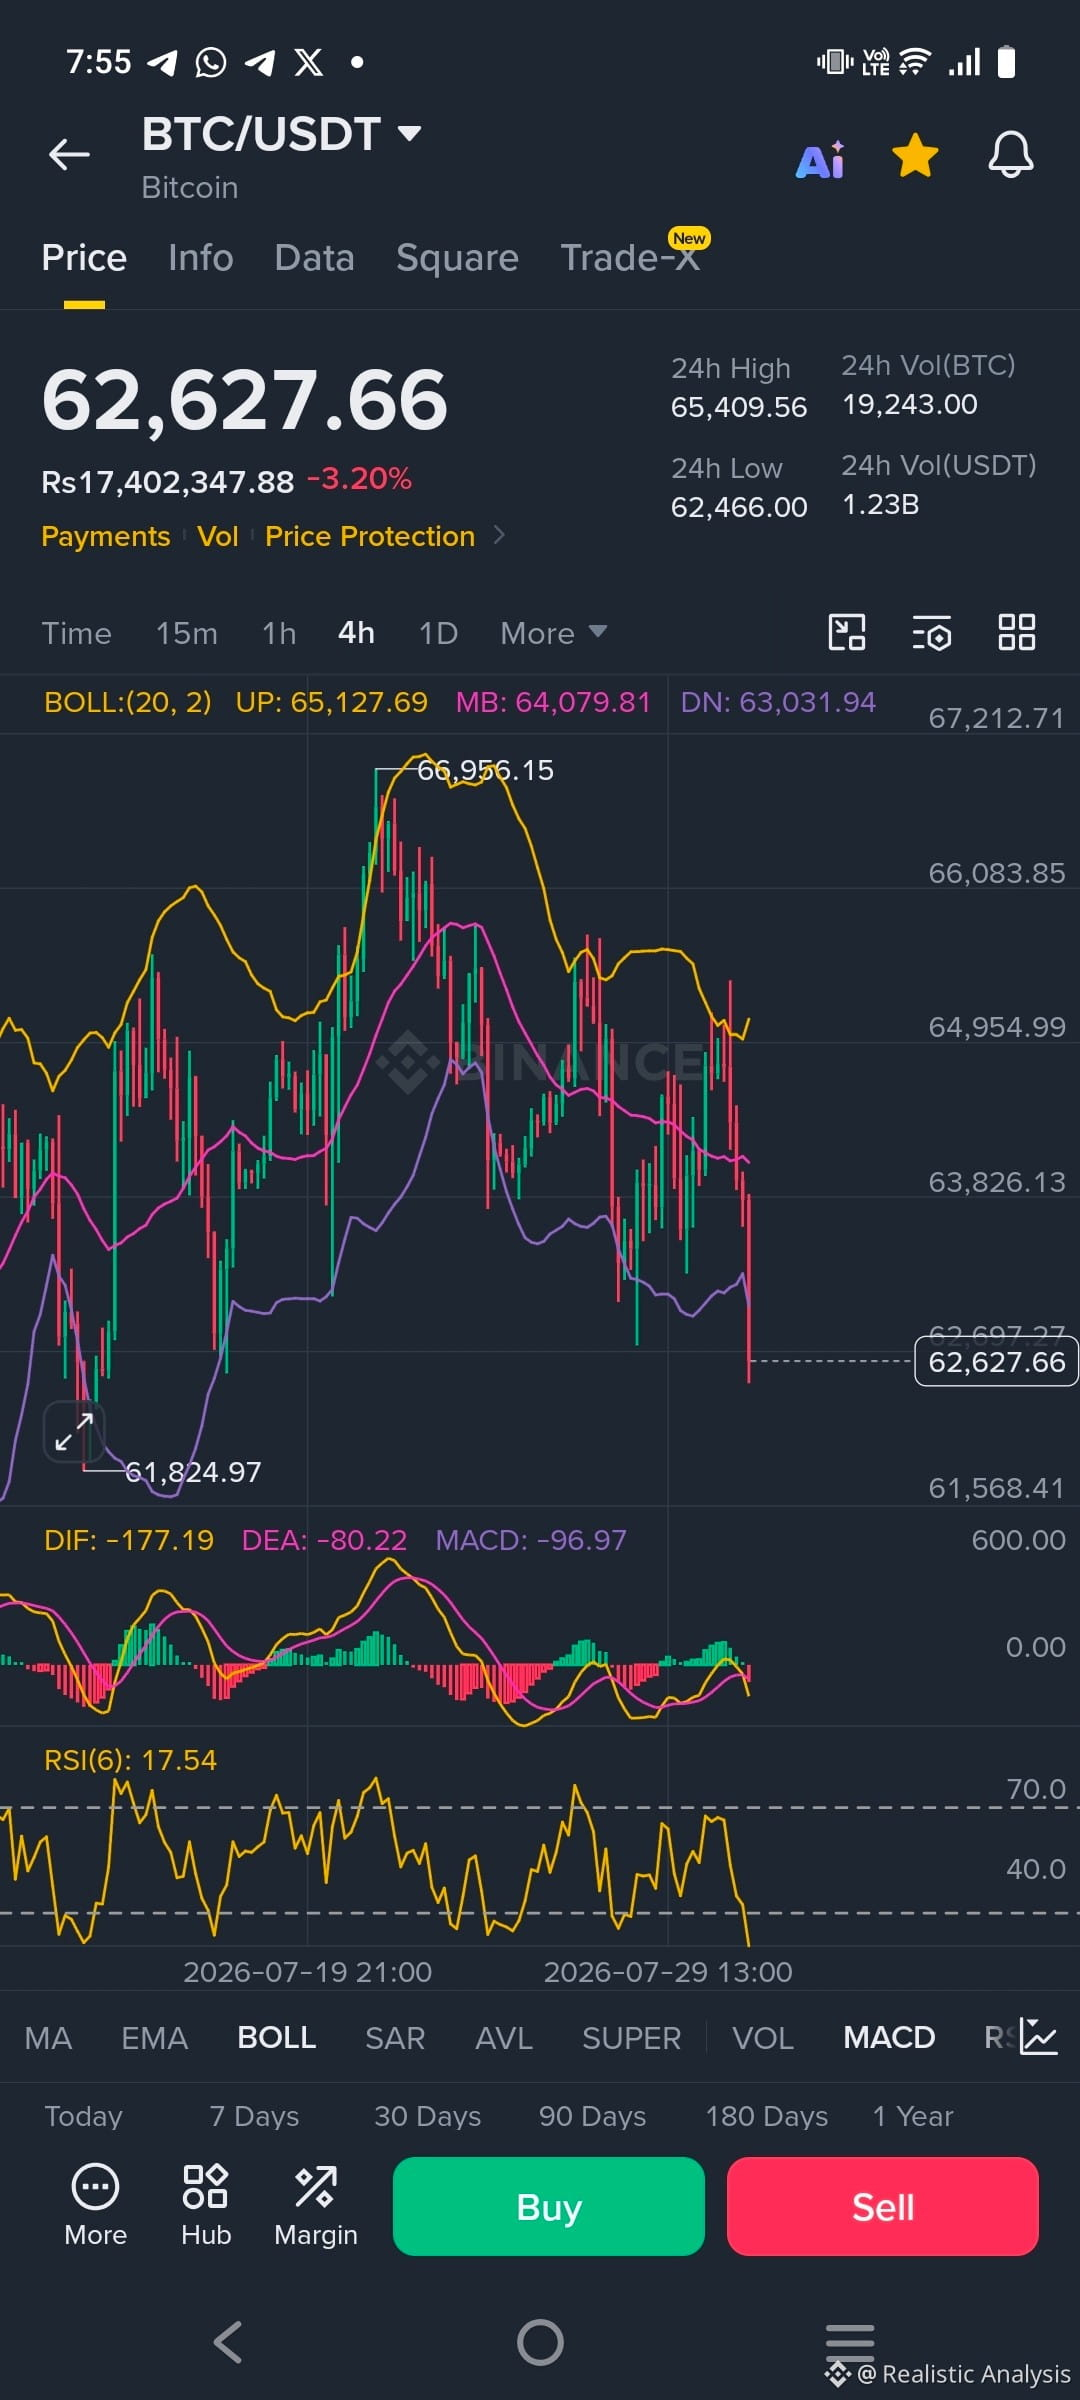Select the 180 Days performance range
Viewport: 1080px width, 2400px height.
click(x=767, y=2116)
